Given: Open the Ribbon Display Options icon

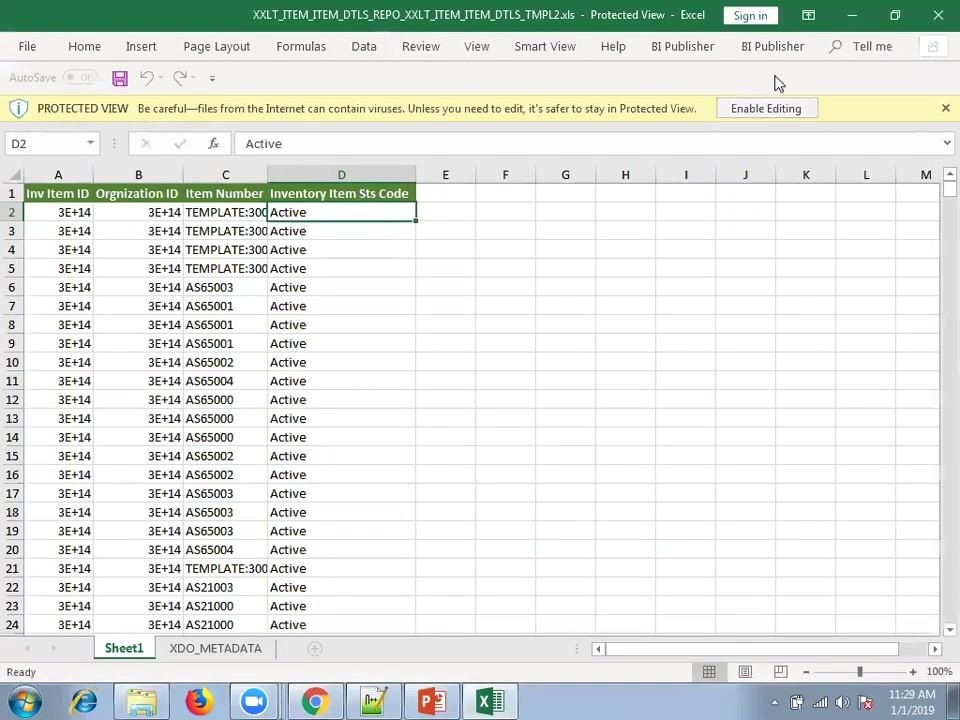Looking at the screenshot, I should click(808, 15).
